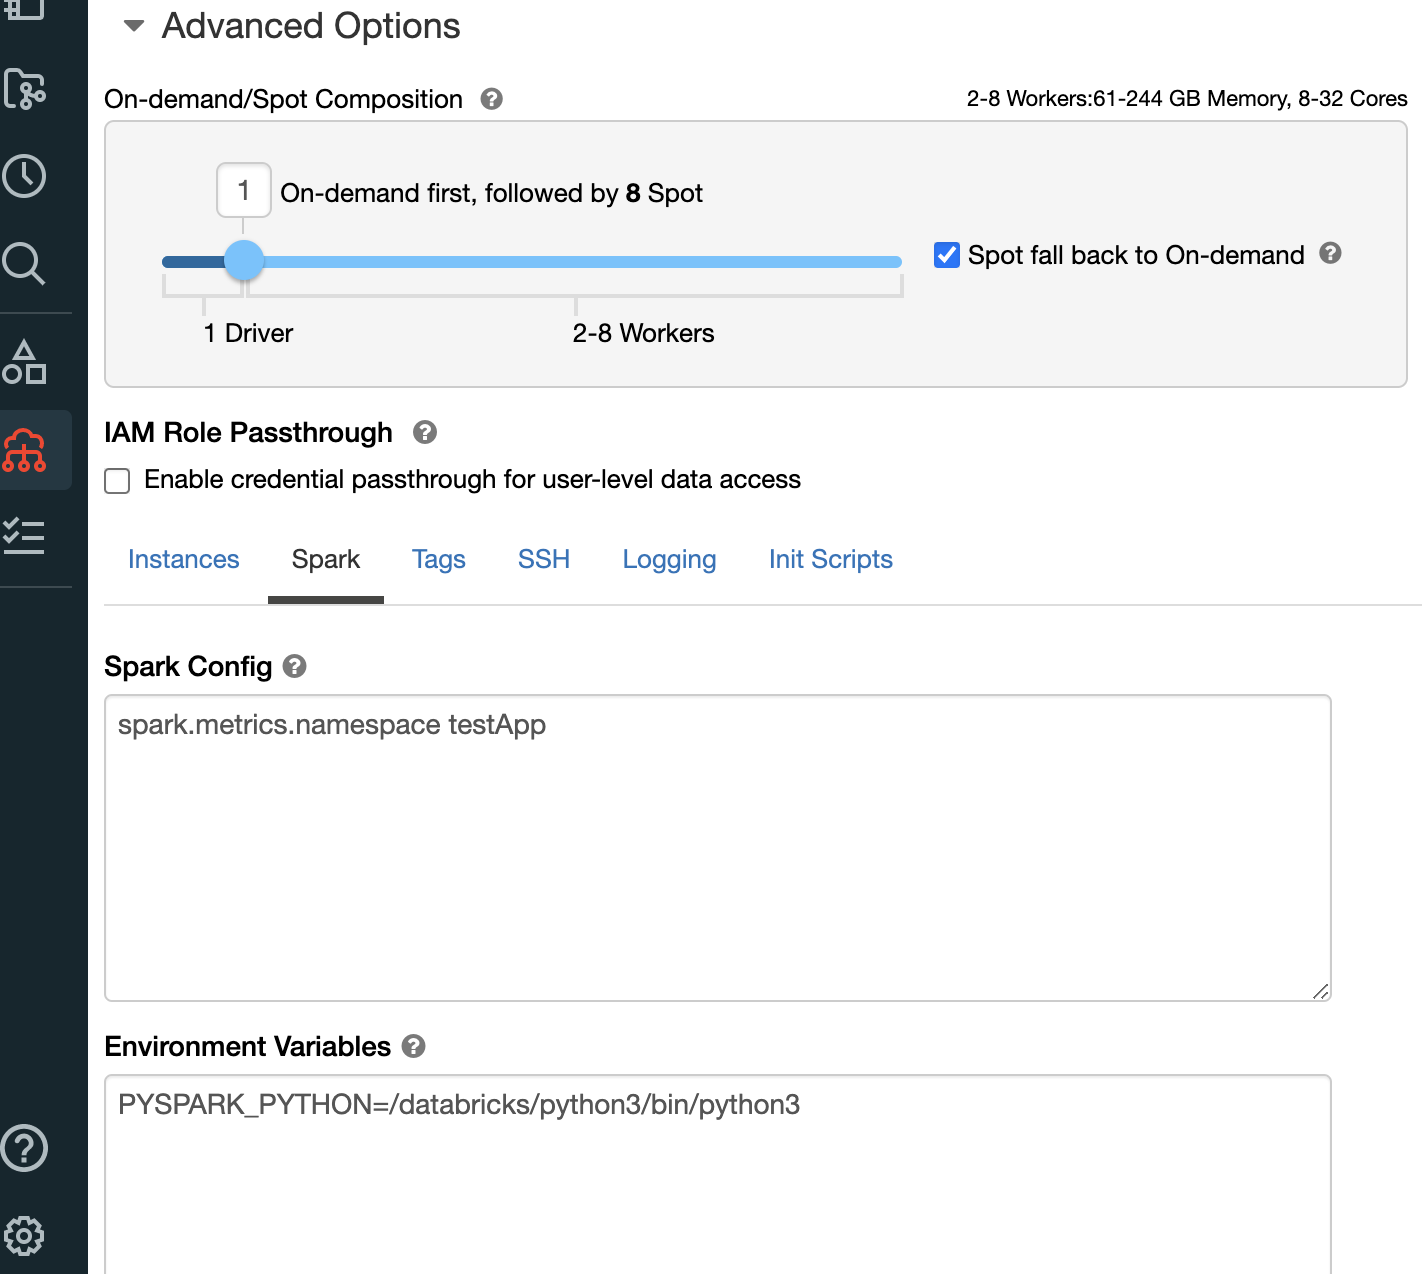Open Search from the sidebar
The width and height of the screenshot is (1422, 1274).
[25, 264]
